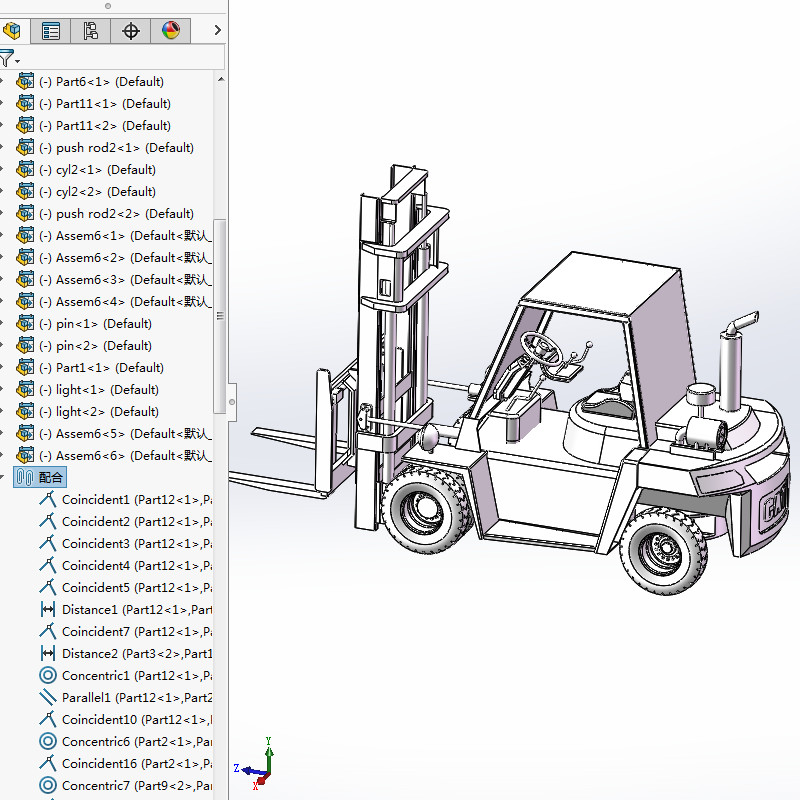
Task: Click the filter search input field
Action: point(122,57)
